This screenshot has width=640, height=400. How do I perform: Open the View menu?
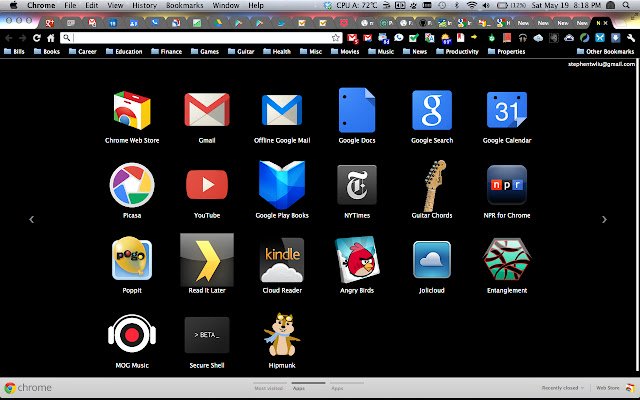click(115, 5)
